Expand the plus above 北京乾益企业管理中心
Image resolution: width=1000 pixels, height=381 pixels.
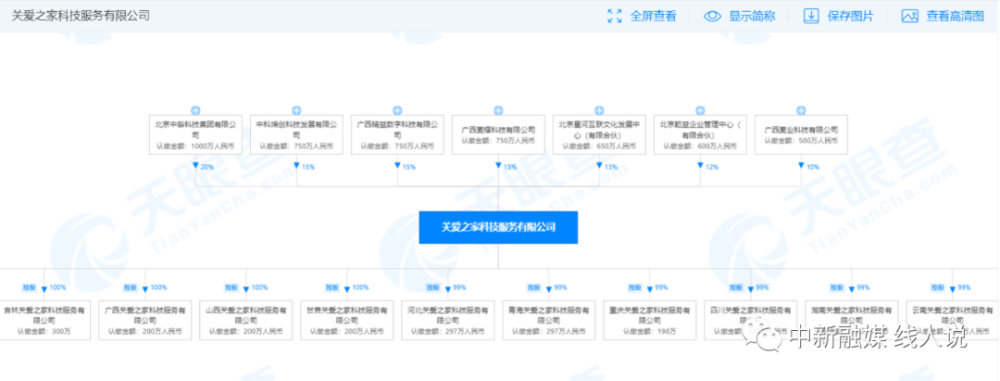(x=700, y=110)
